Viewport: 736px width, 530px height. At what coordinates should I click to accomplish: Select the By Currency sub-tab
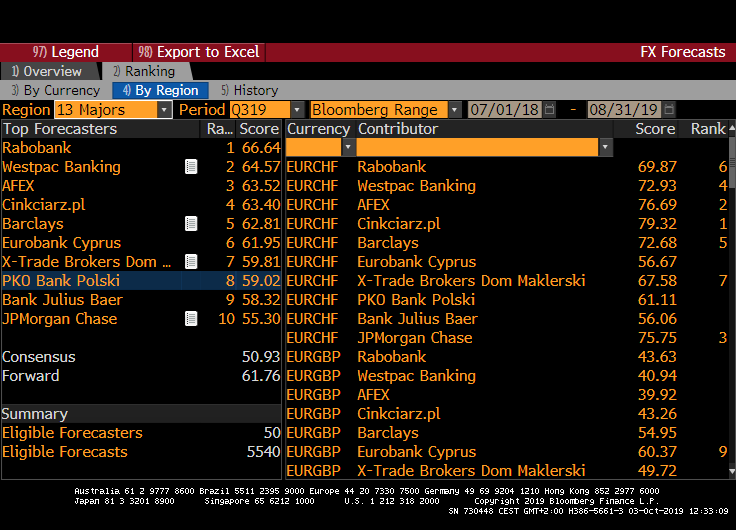tap(55, 90)
